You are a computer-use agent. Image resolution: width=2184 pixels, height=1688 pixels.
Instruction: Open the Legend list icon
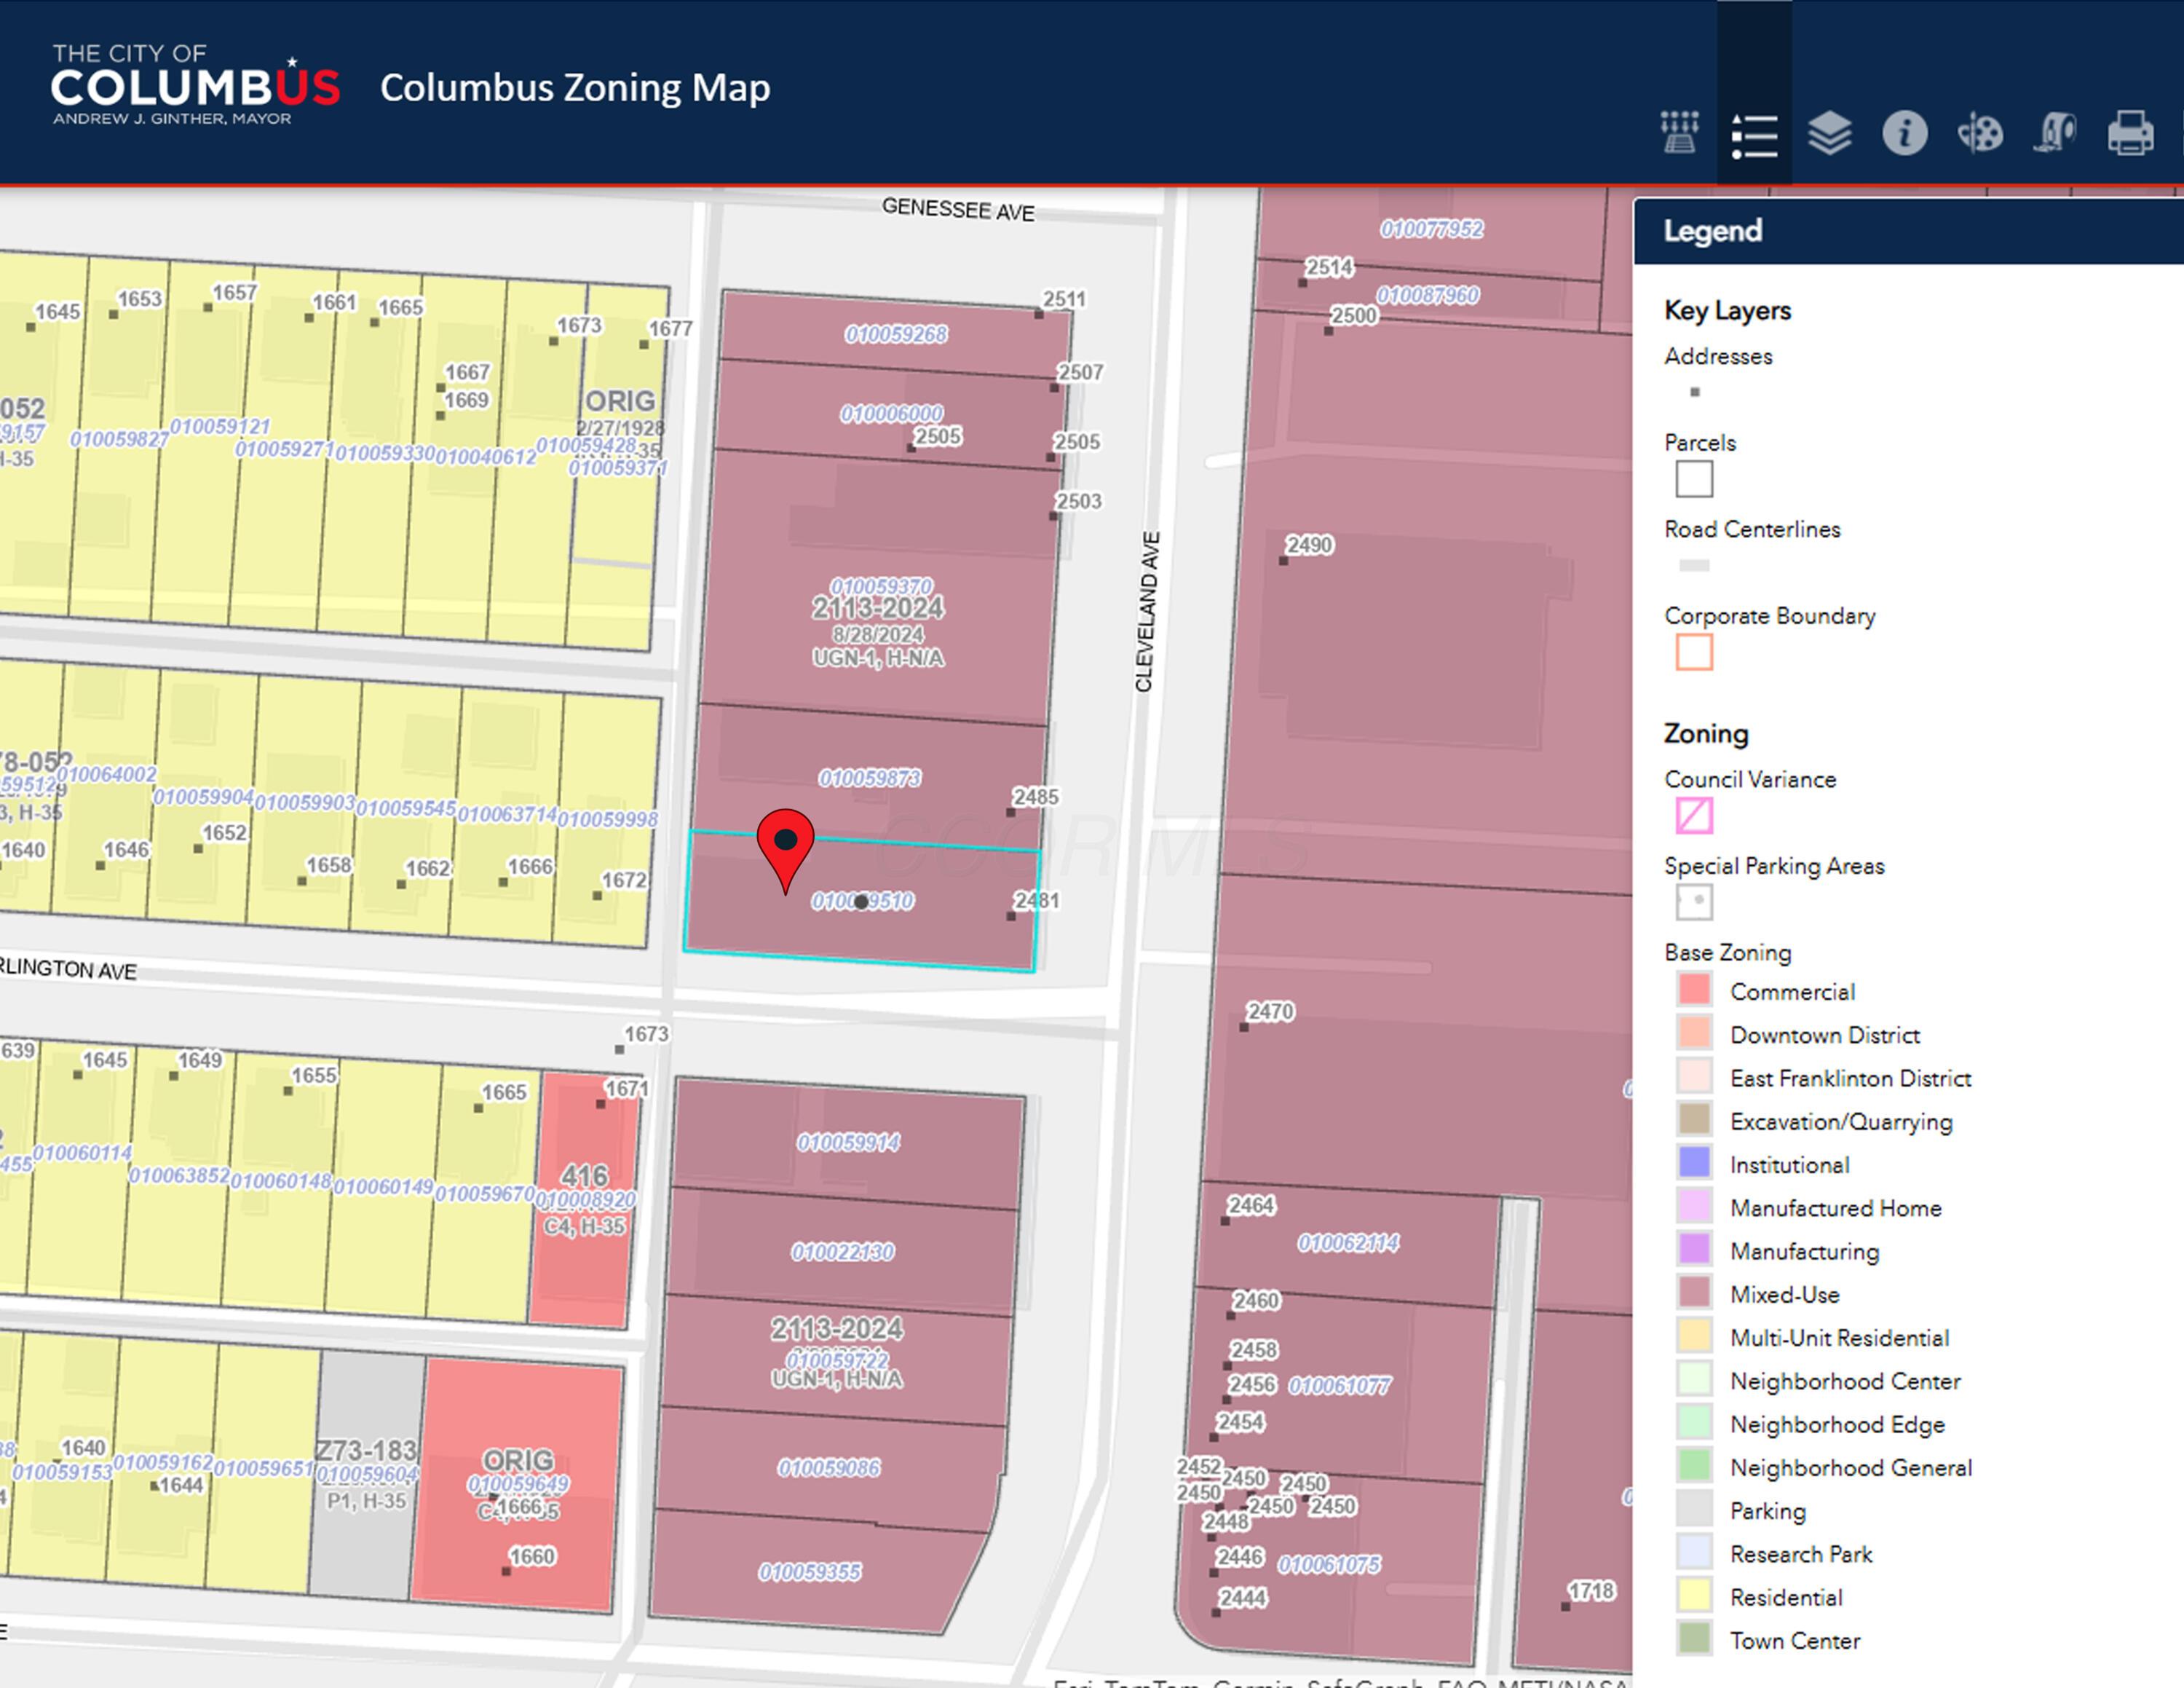tap(1754, 134)
